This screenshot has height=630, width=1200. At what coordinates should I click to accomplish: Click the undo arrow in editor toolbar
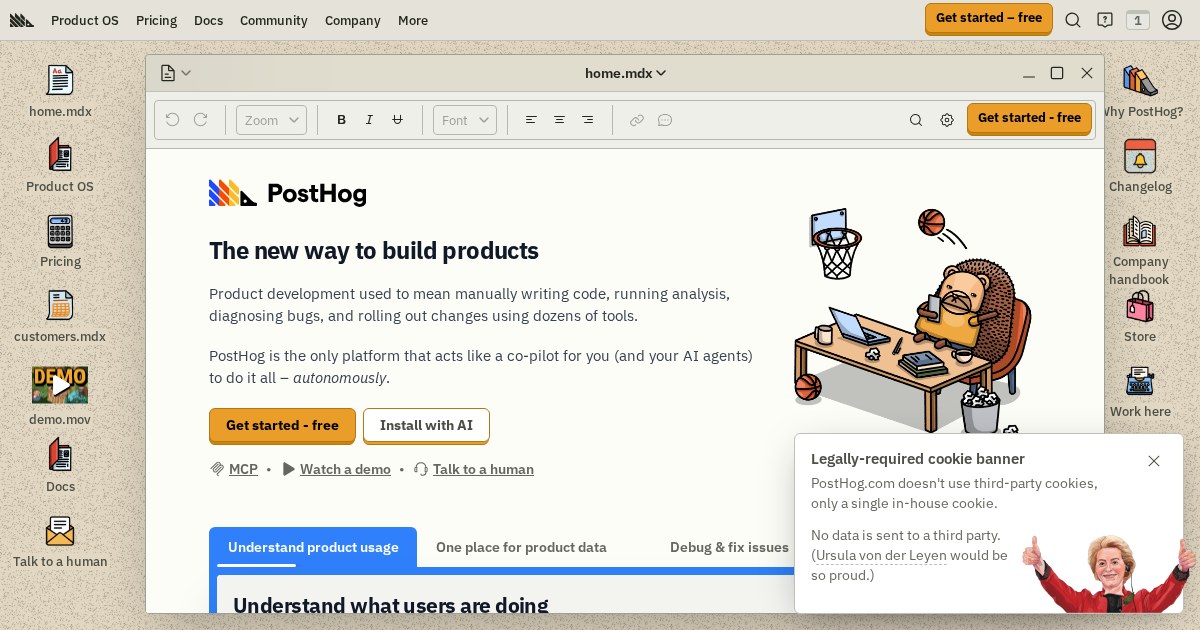pyautogui.click(x=172, y=120)
